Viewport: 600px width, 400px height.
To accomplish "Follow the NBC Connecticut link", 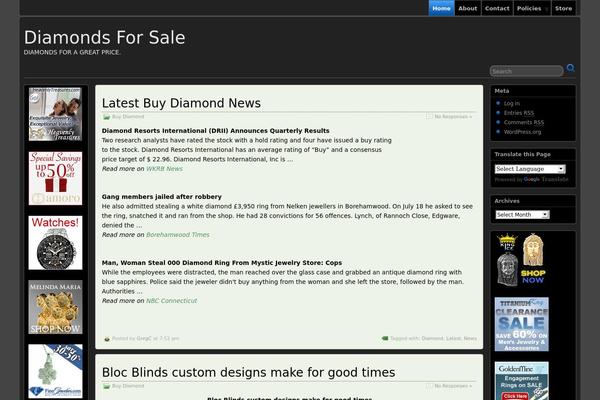I will click(171, 301).
